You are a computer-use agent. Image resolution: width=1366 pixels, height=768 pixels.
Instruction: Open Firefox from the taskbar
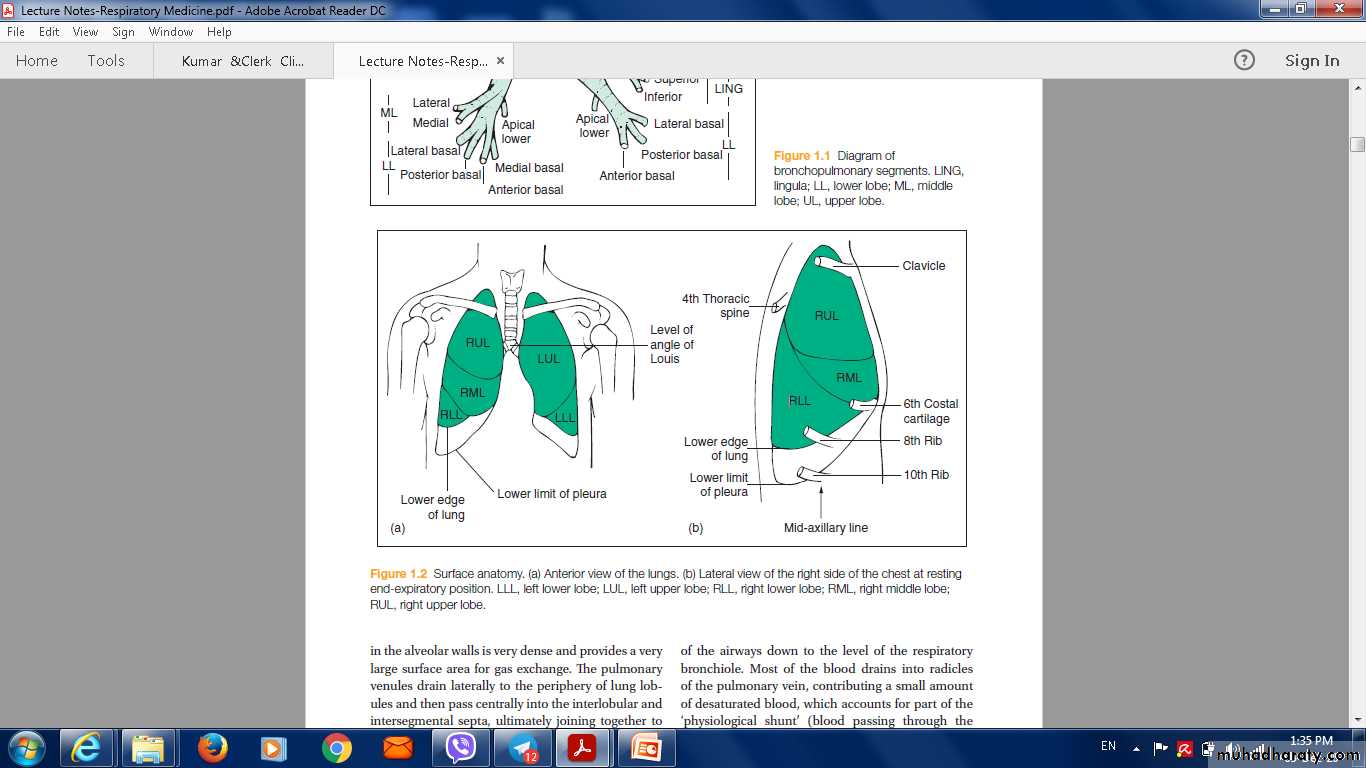[212, 748]
